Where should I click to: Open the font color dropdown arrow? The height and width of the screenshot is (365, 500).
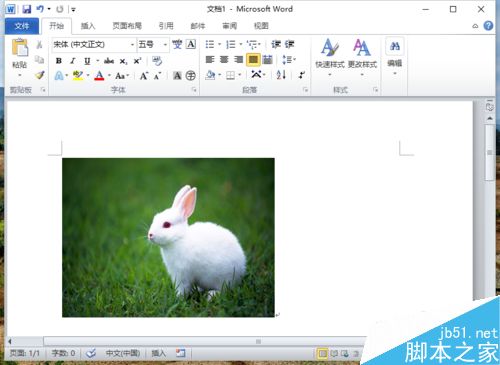click(x=109, y=76)
